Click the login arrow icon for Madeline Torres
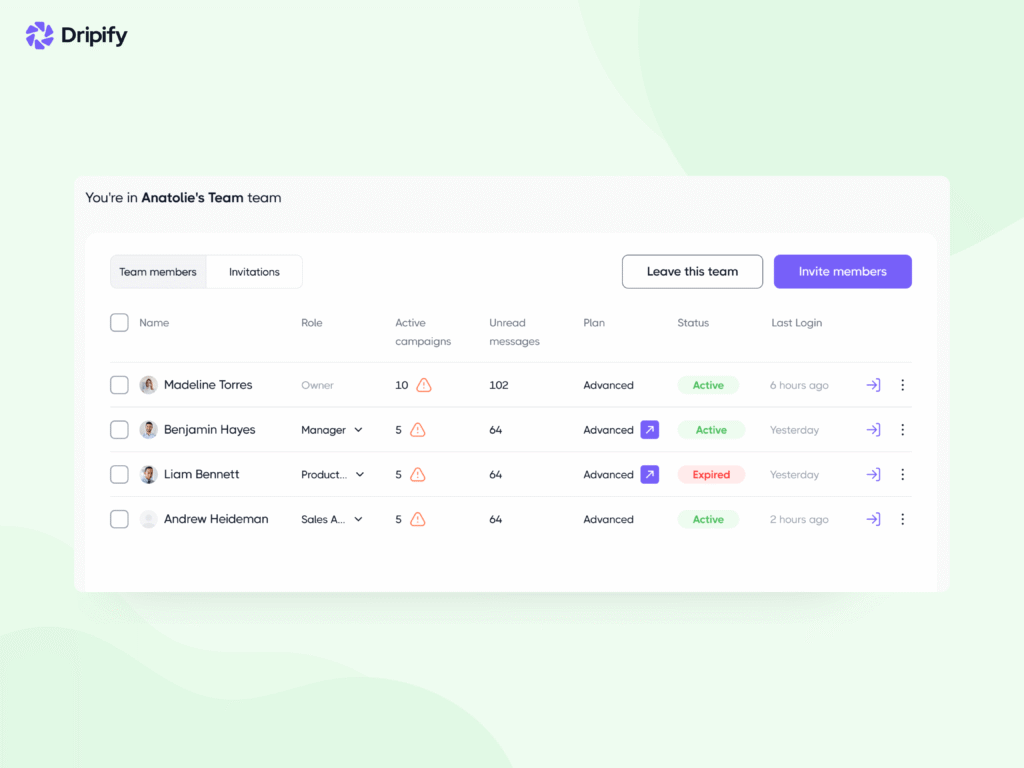This screenshot has width=1024, height=768. 872,384
